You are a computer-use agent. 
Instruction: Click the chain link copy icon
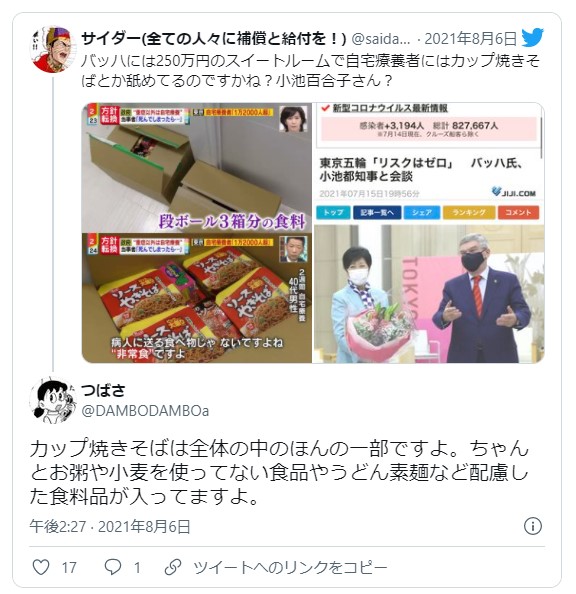pyautogui.click(x=173, y=567)
